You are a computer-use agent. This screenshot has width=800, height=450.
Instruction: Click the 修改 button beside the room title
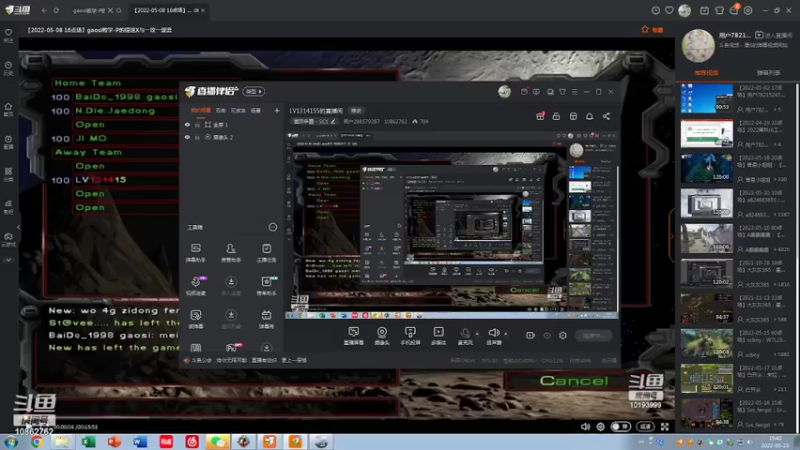[x=356, y=111]
